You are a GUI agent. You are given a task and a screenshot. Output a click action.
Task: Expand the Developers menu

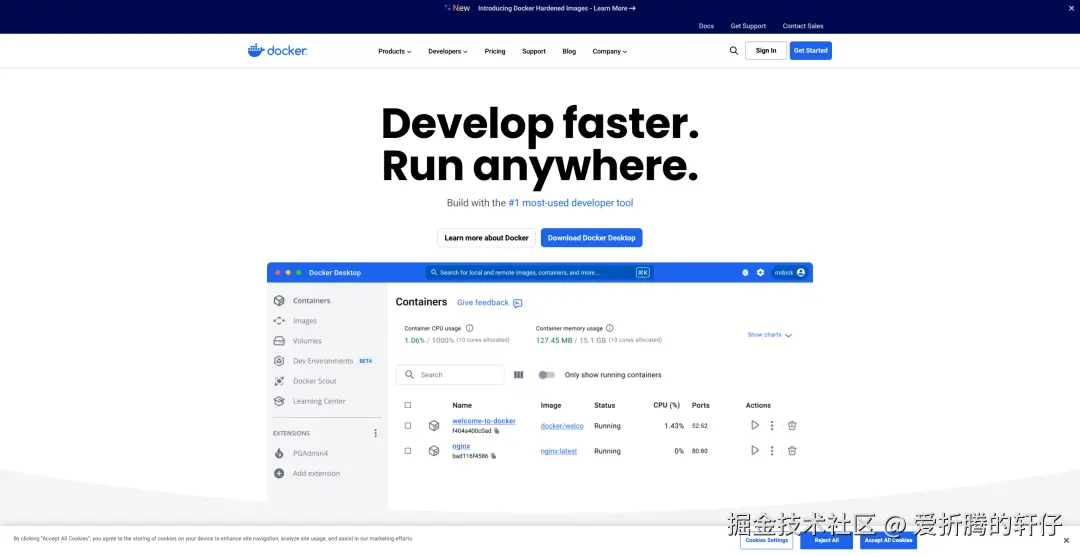click(x=448, y=51)
